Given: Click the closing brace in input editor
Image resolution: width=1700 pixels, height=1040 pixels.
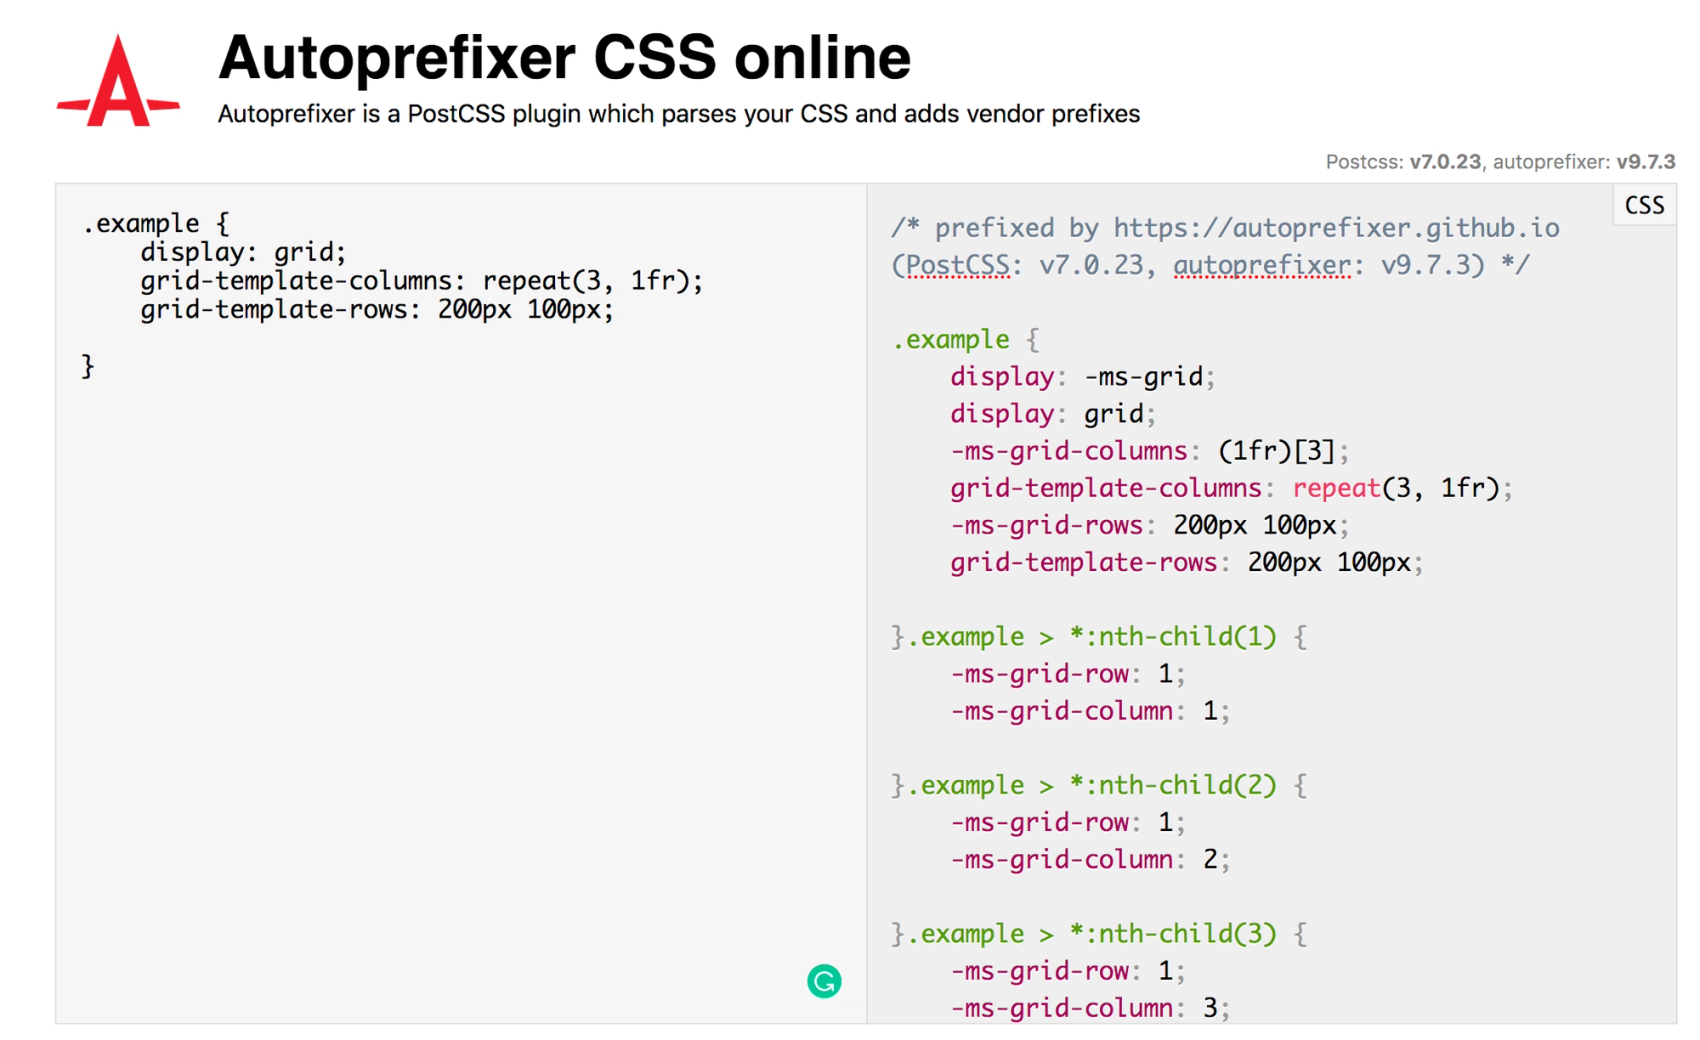Looking at the screenshot, I should (88, 366).
